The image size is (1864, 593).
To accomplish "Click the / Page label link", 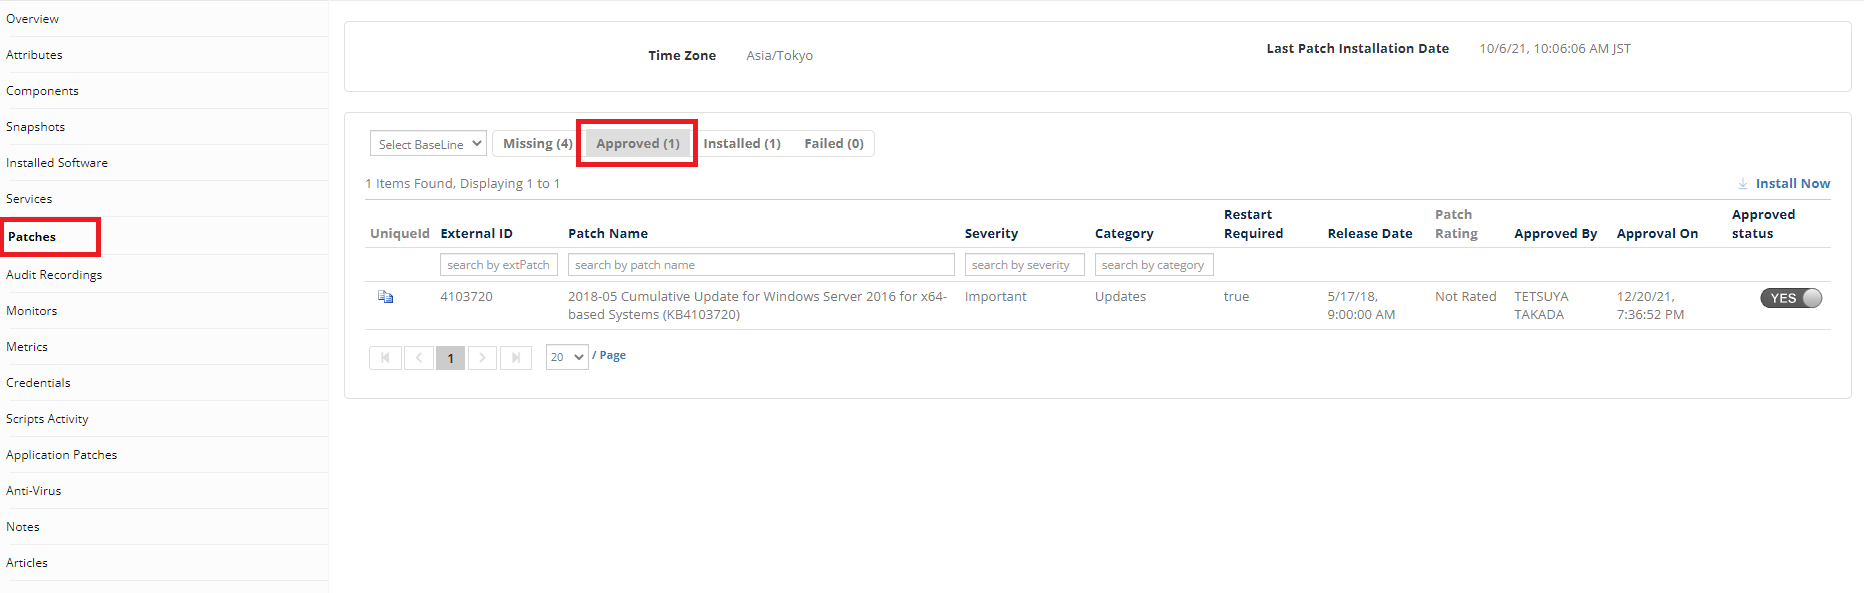I will [609, 355].
